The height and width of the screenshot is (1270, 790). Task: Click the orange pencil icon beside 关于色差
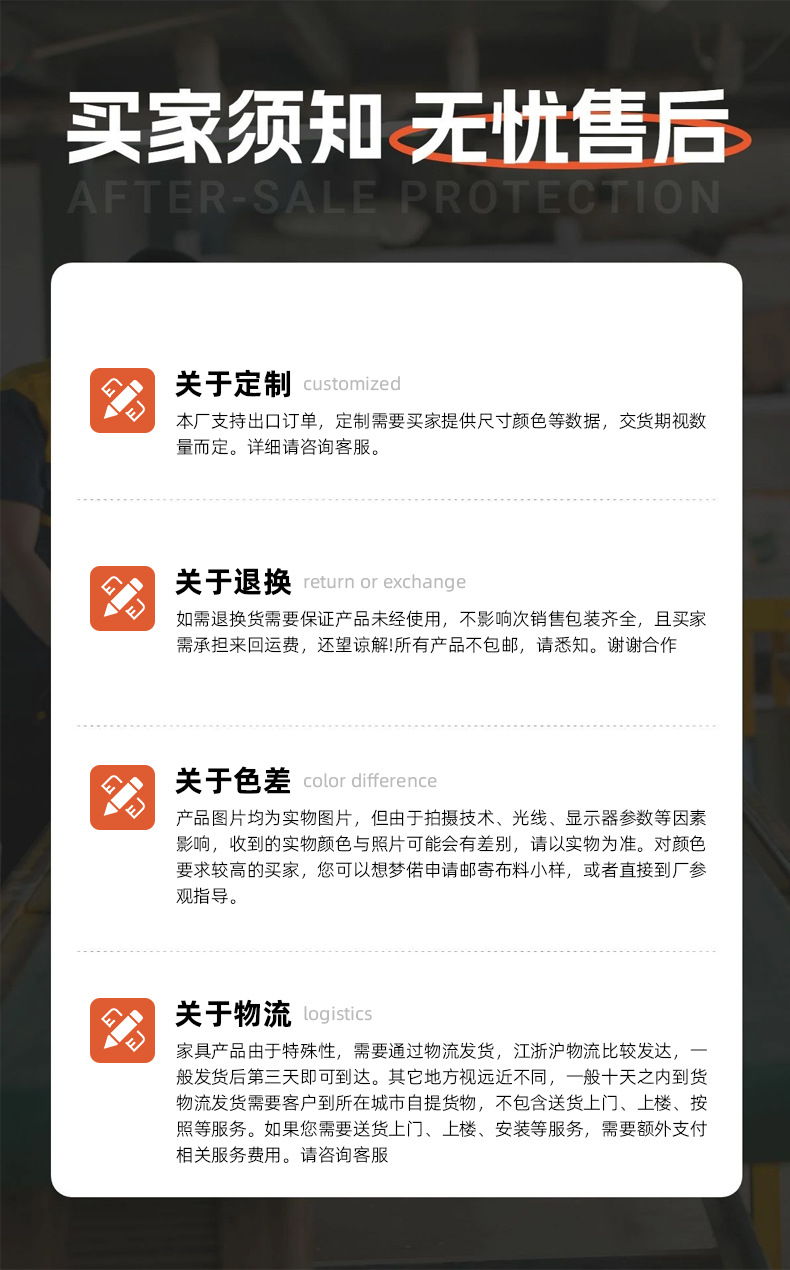pyautogui.click(x=122, y=797)
